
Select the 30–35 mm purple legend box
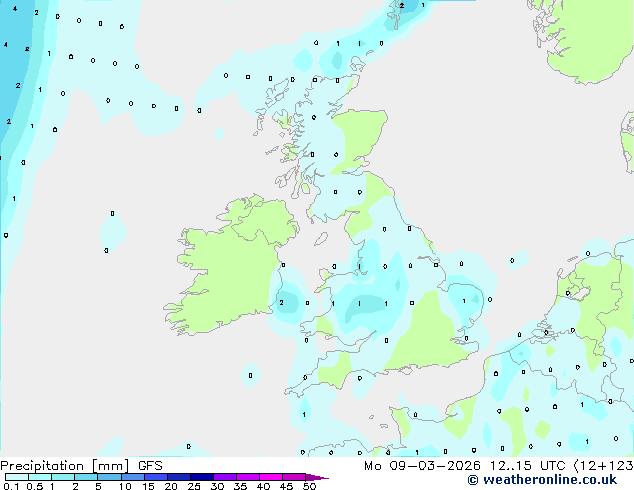coord(225,477)
